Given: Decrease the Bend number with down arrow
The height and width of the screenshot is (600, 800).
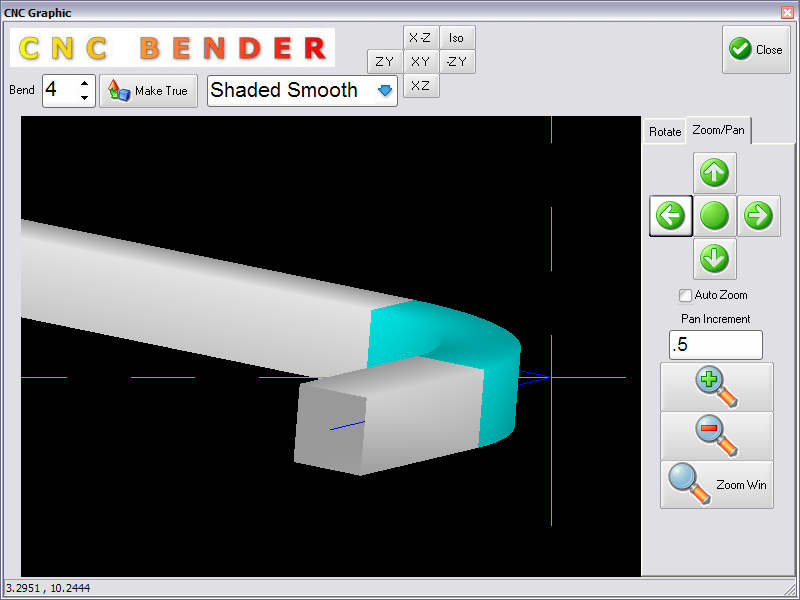Looking at the screenshot, I should pyautogui.click(x=84, y=97).
